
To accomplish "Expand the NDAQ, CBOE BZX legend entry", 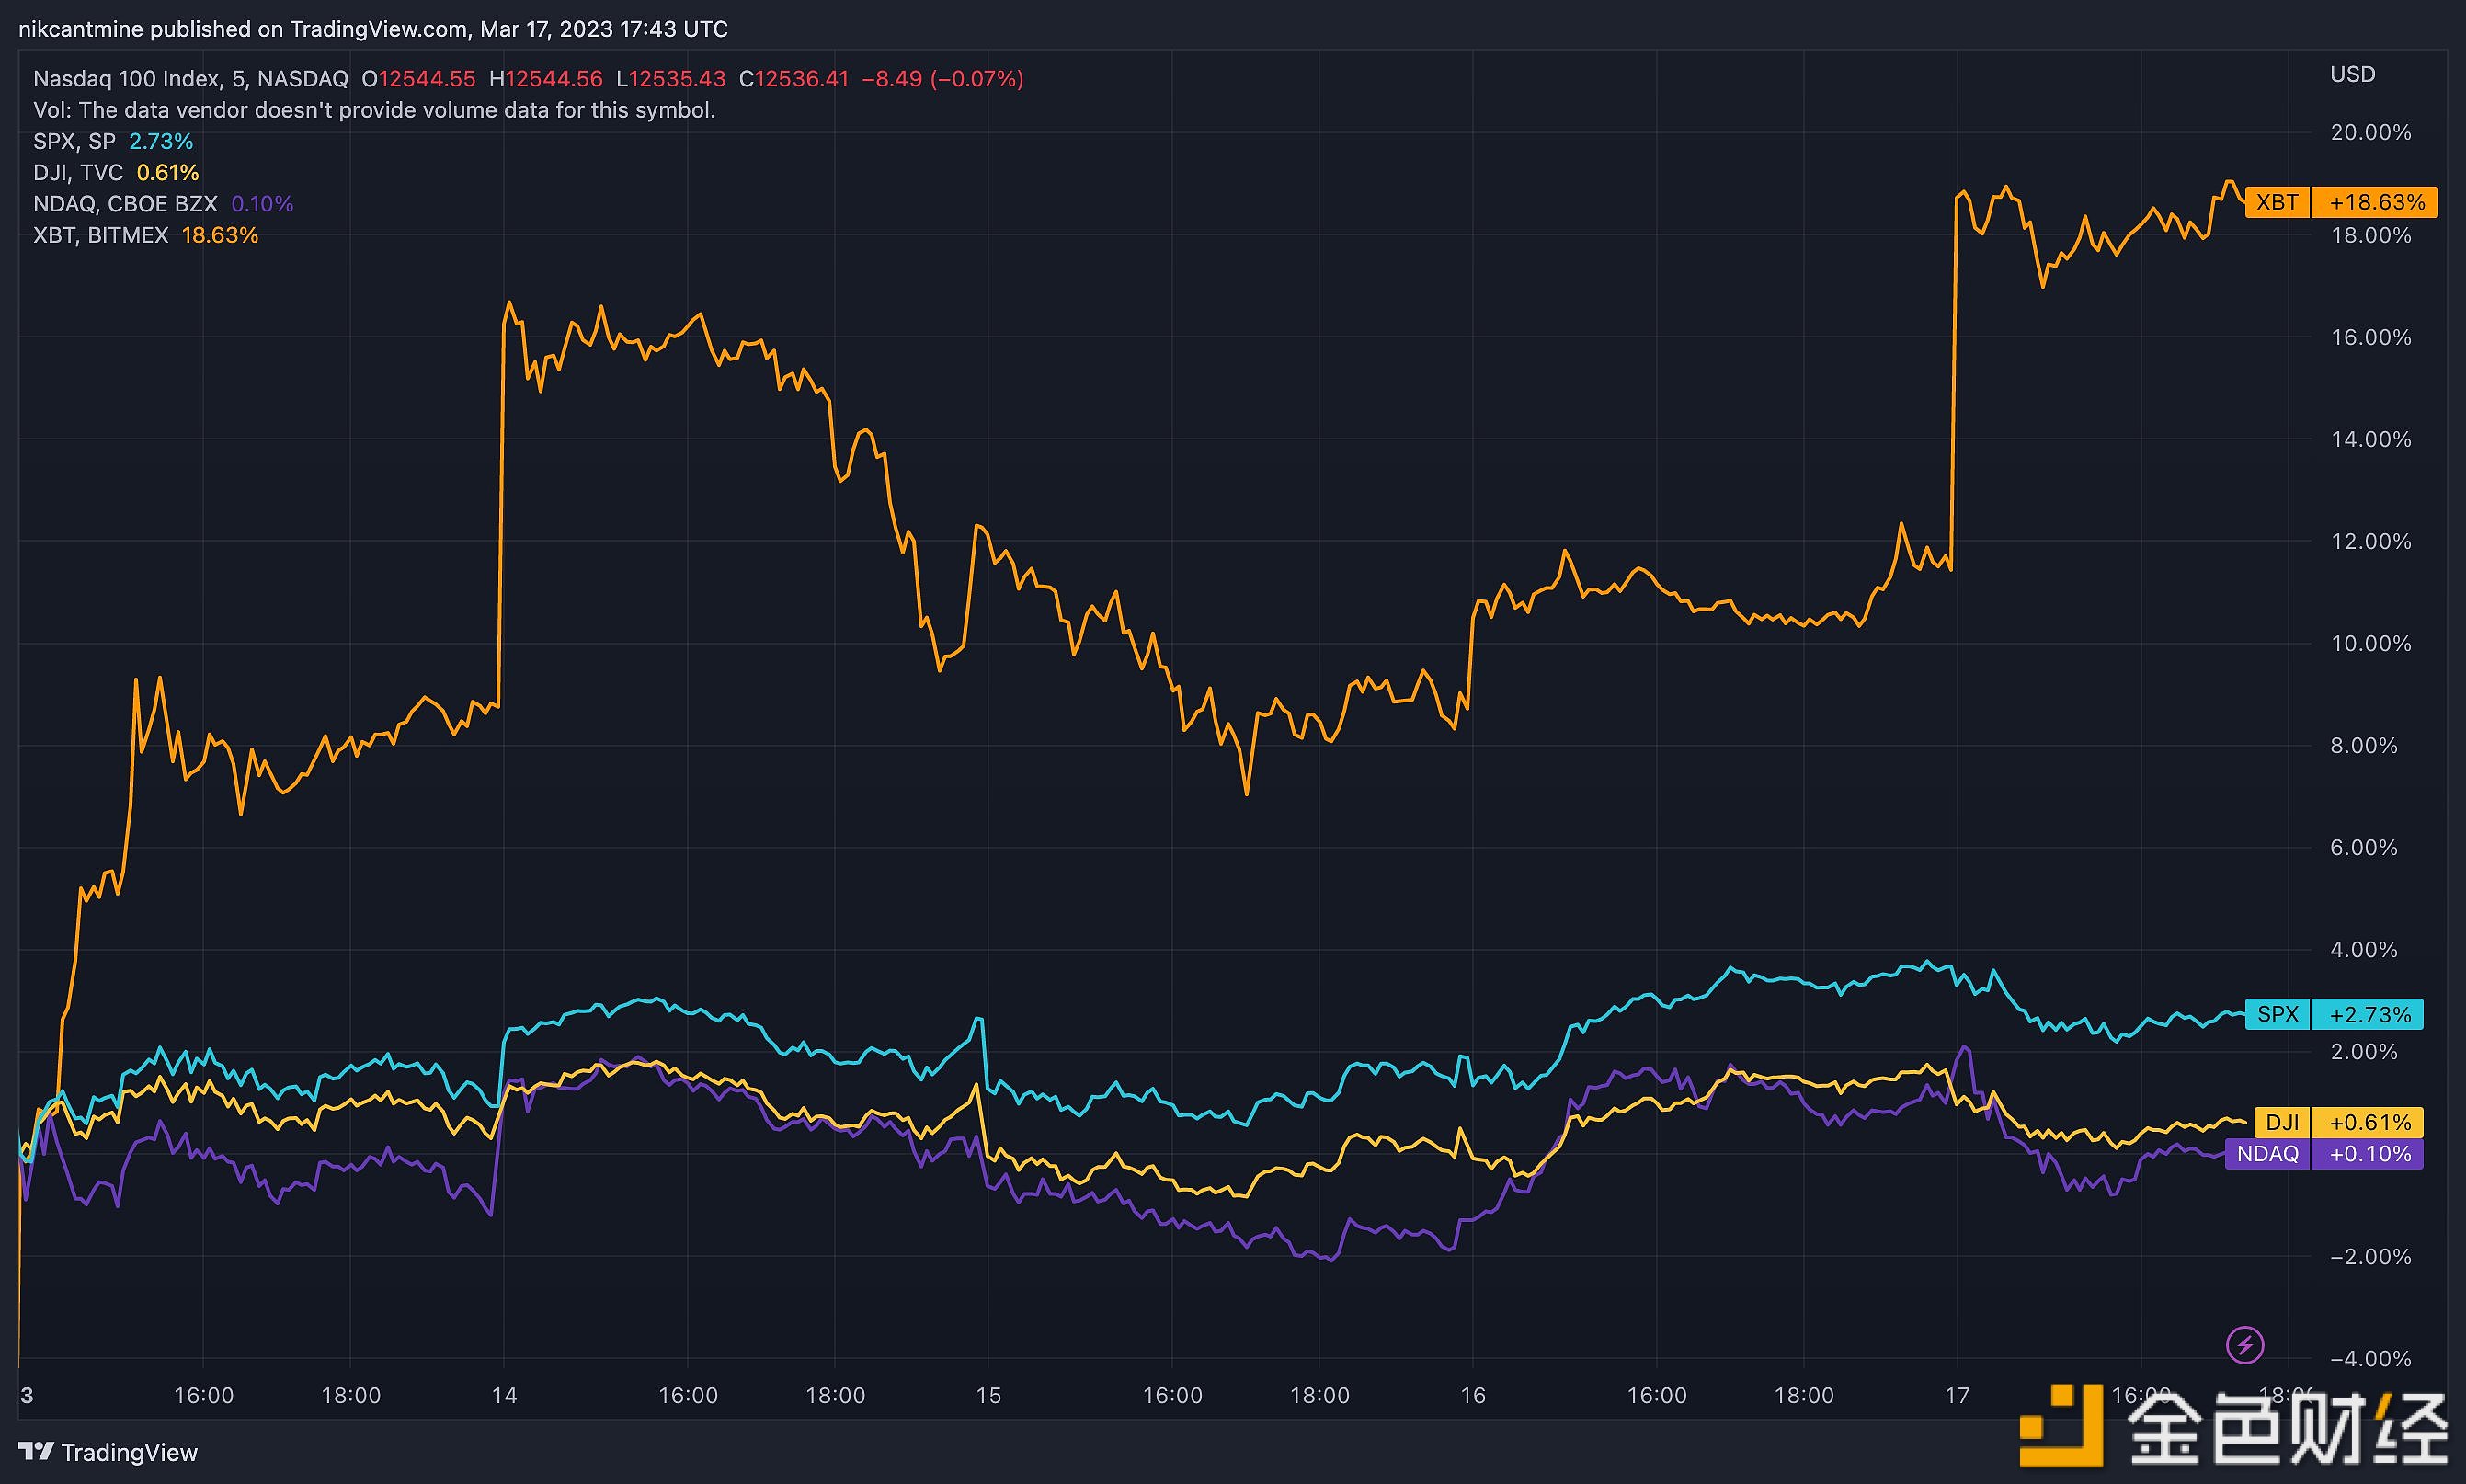I will (x=125, y=204).
